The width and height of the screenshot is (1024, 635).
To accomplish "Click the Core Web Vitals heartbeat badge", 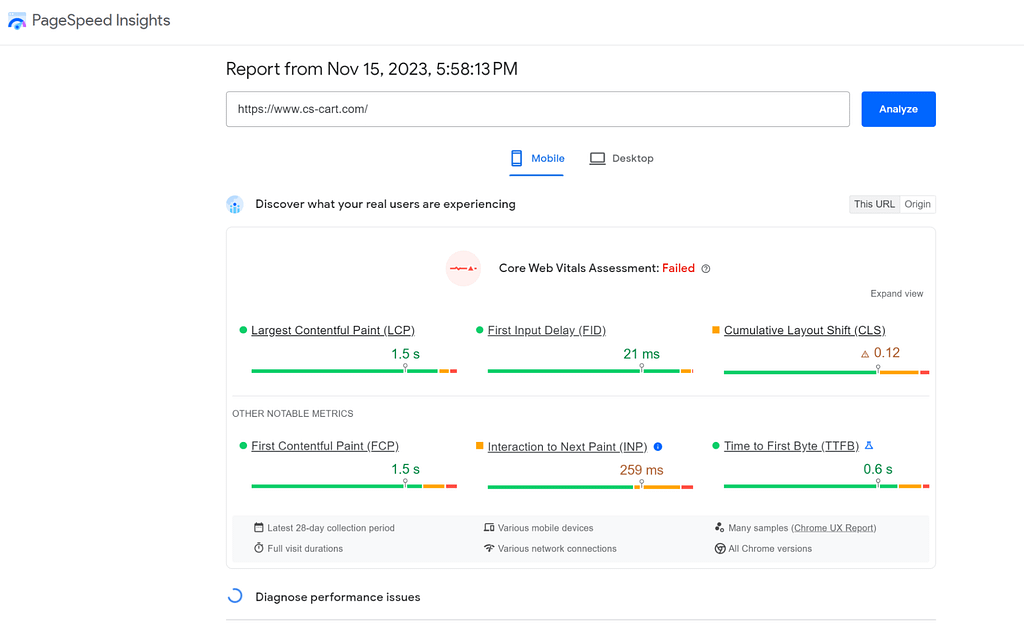I will click(x=463, y=268).
